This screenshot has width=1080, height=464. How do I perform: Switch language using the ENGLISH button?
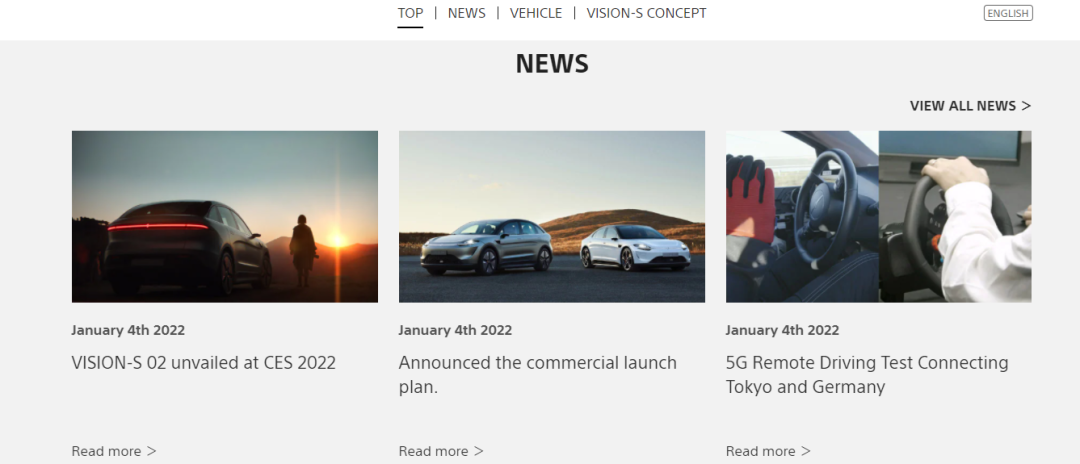pos(1007,13)
